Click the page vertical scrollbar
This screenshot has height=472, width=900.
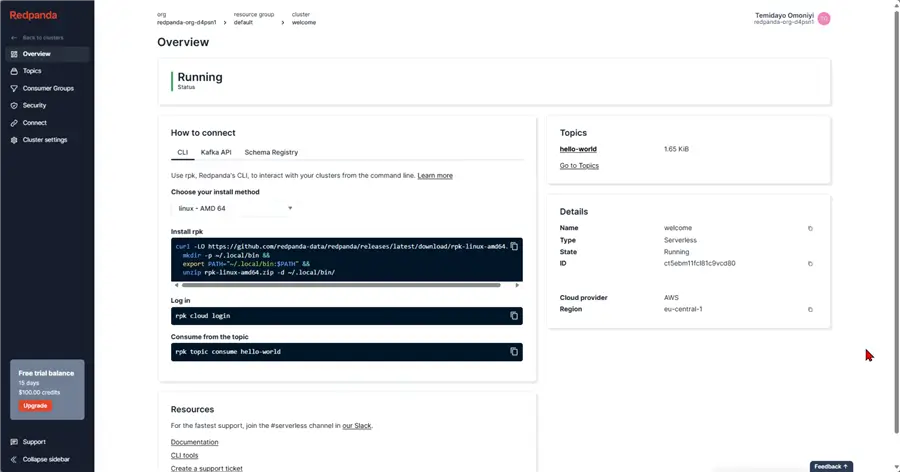click(896, 221)
